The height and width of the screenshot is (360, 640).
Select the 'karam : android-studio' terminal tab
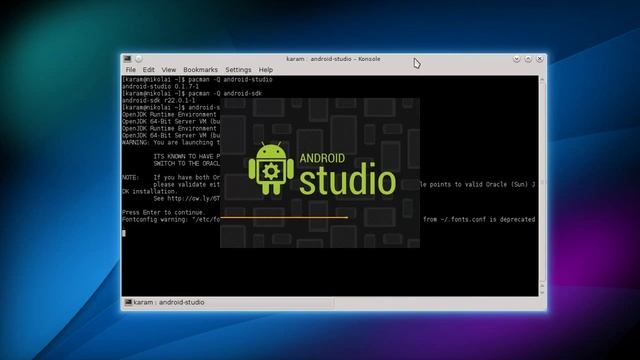click(x=228, y=302)
